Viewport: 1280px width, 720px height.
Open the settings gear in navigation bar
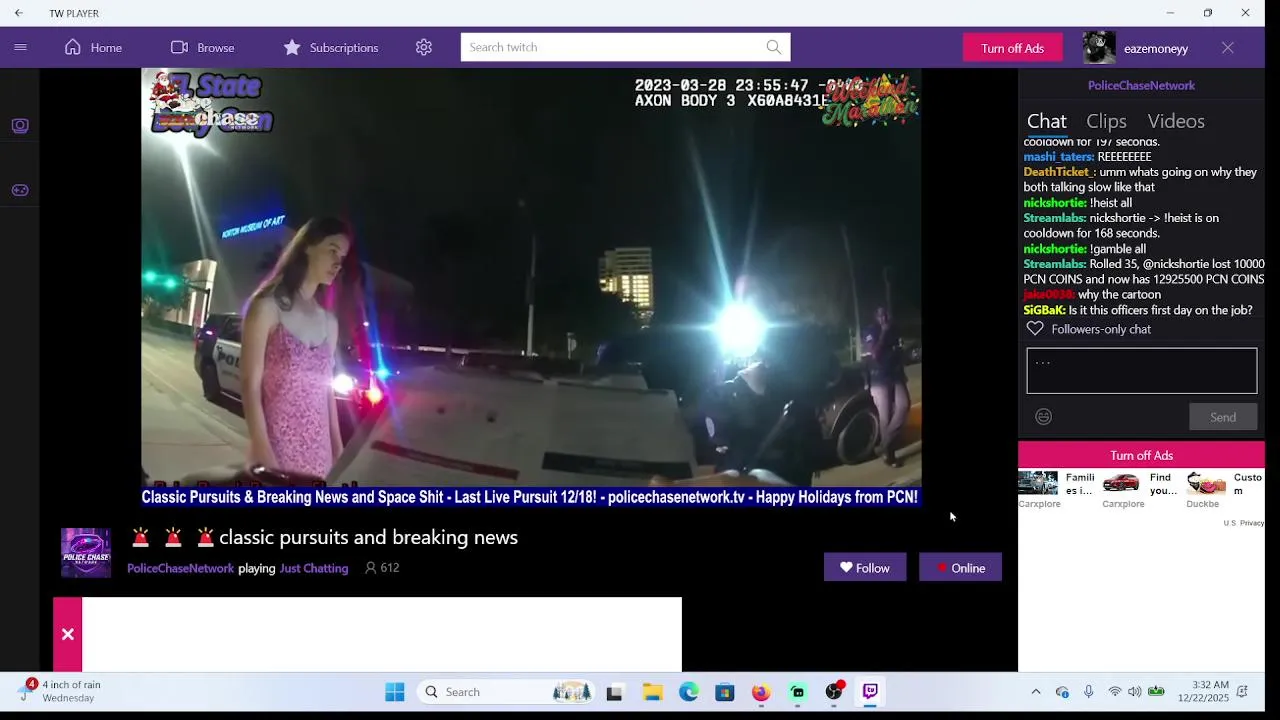click(x=424, y=47)
